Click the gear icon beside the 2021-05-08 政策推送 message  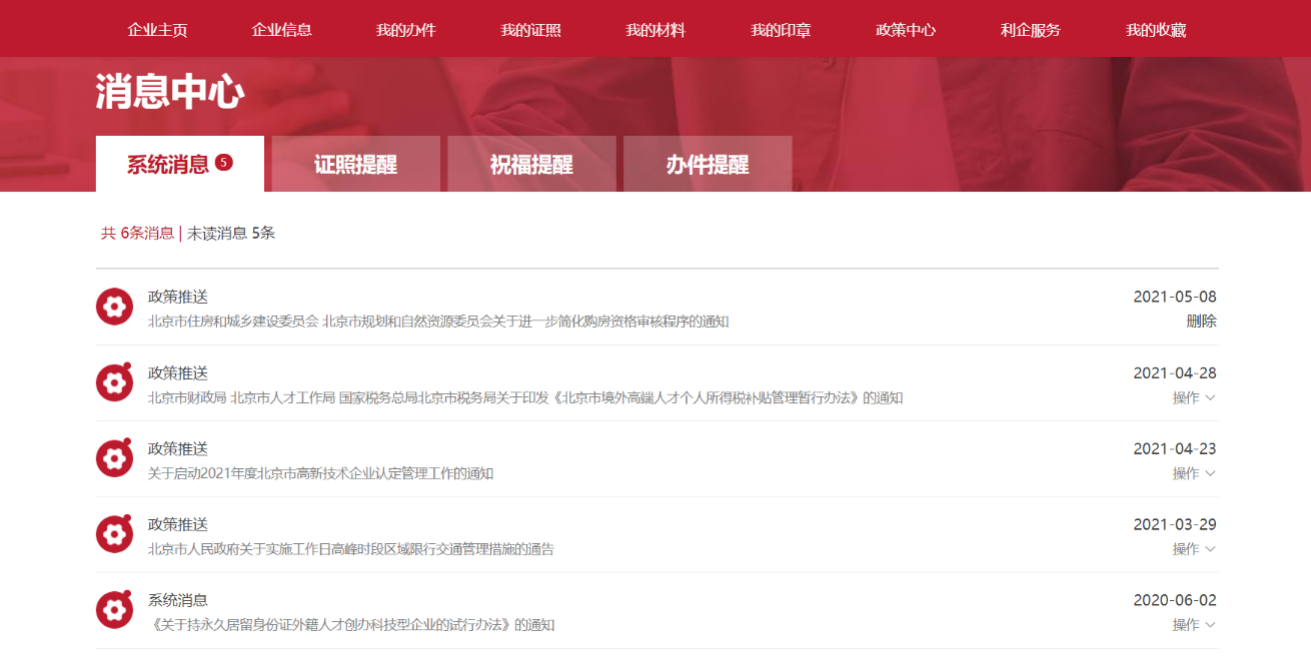click(115, 306)
